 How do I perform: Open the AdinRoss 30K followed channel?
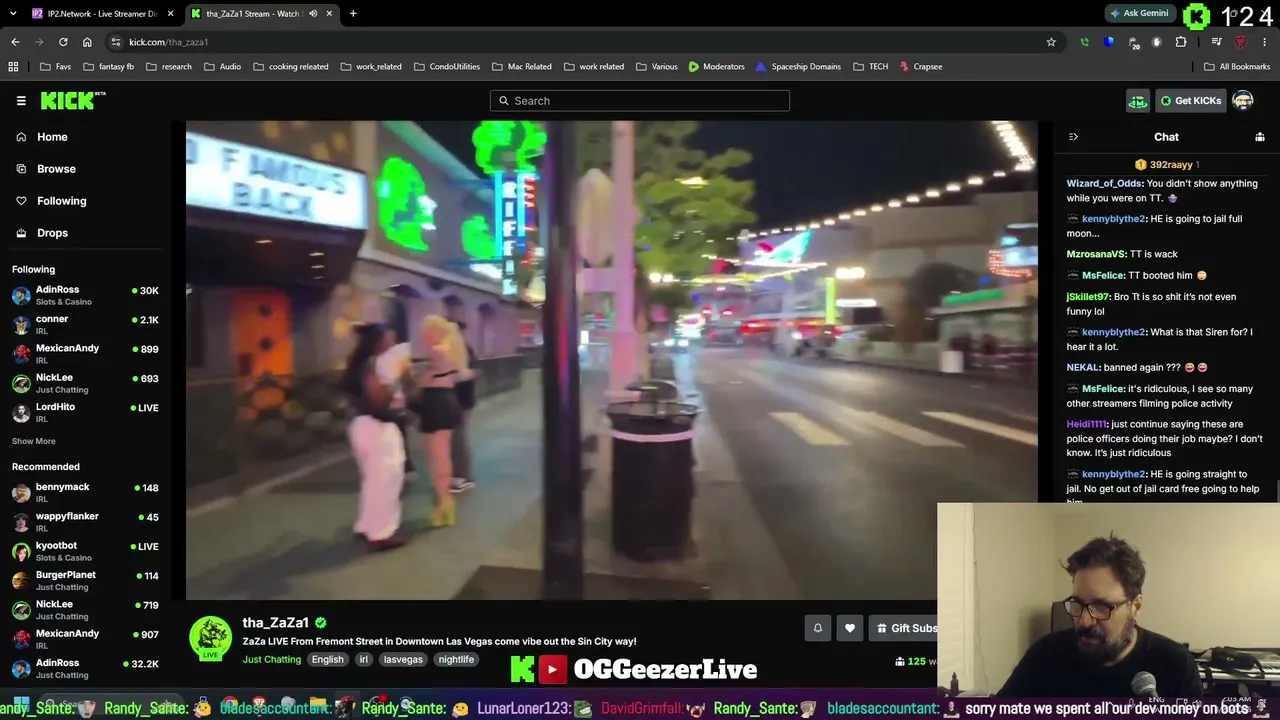[x=86, y=295]
